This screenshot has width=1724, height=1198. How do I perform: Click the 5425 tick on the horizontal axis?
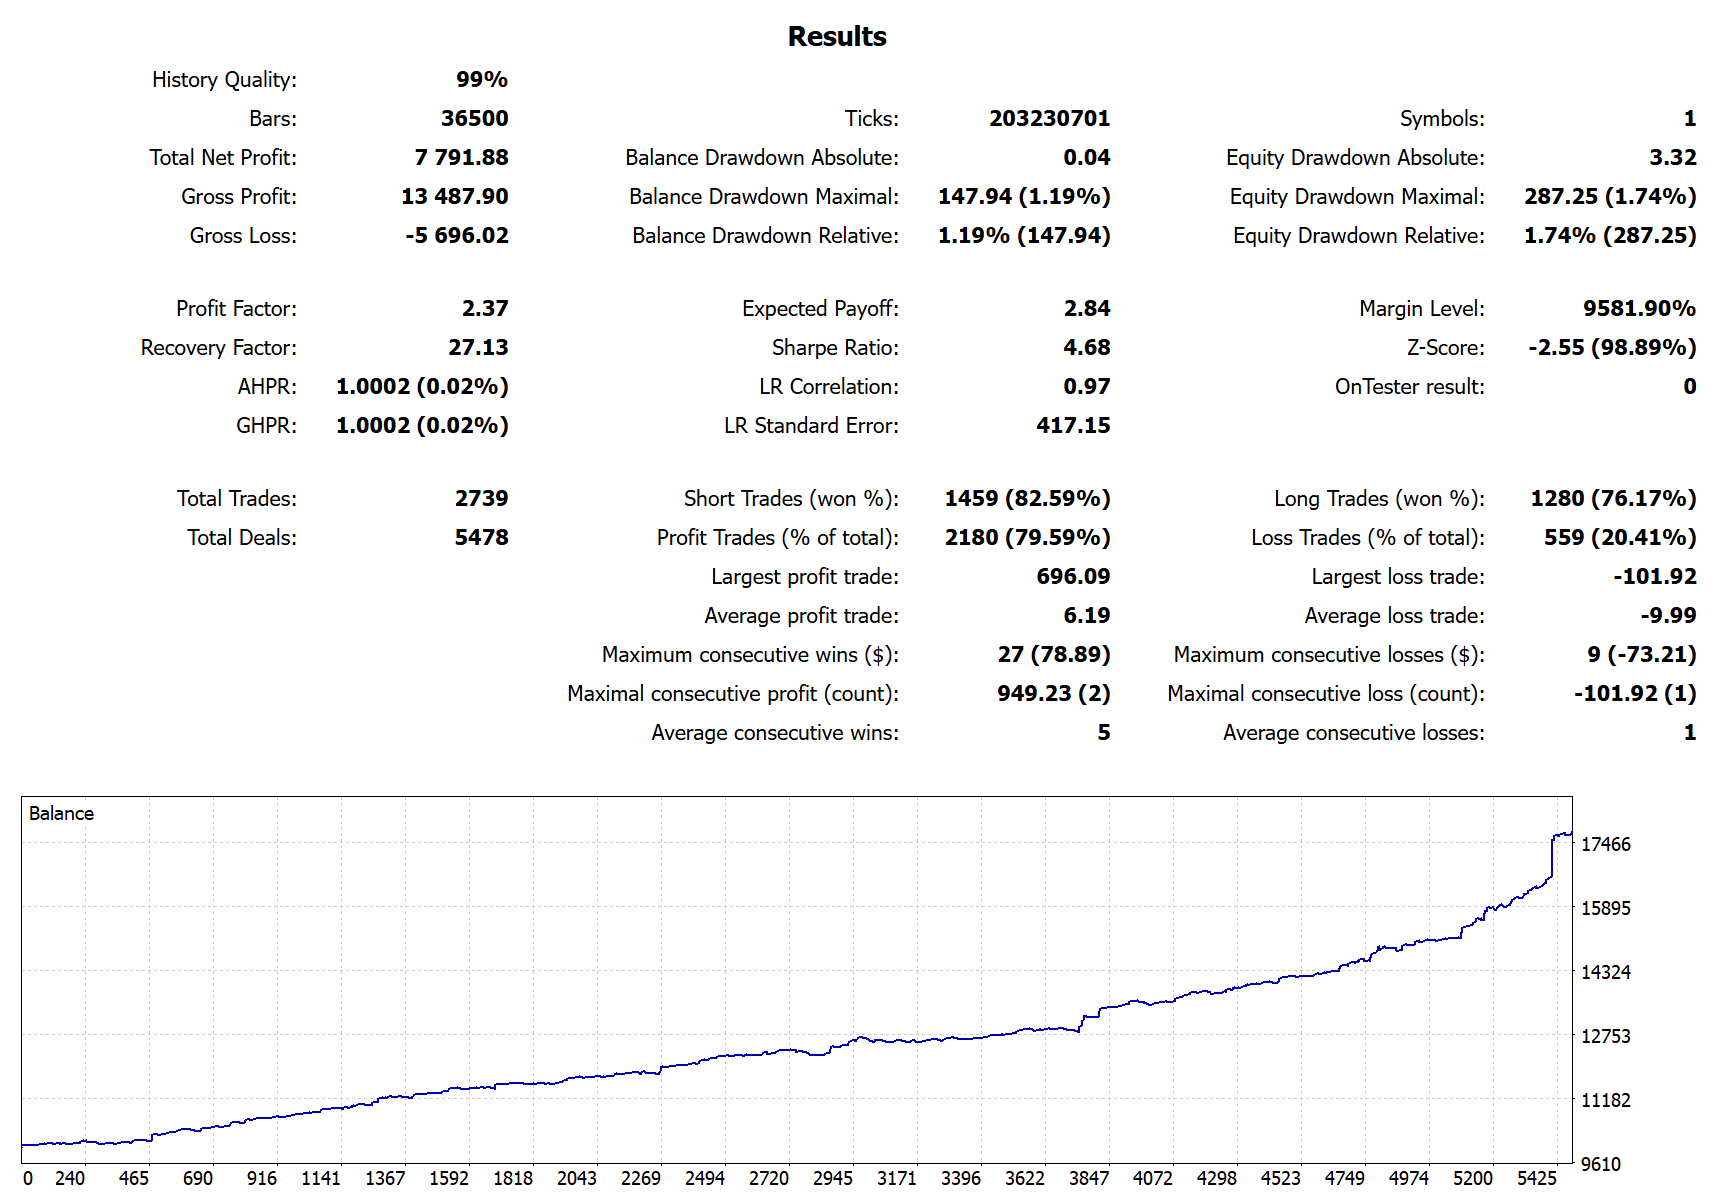point(1536,1178)
